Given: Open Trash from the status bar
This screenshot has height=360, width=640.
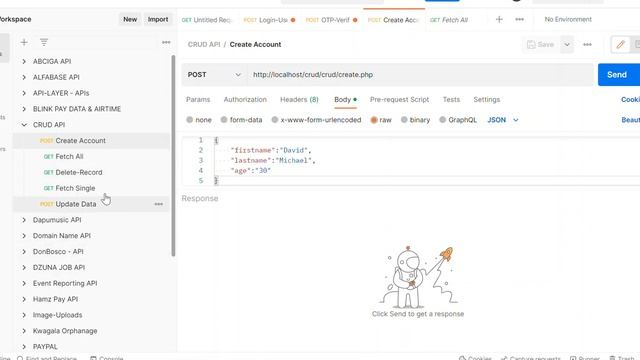Looking at the screenshot, I should click(x=622, y=358).
